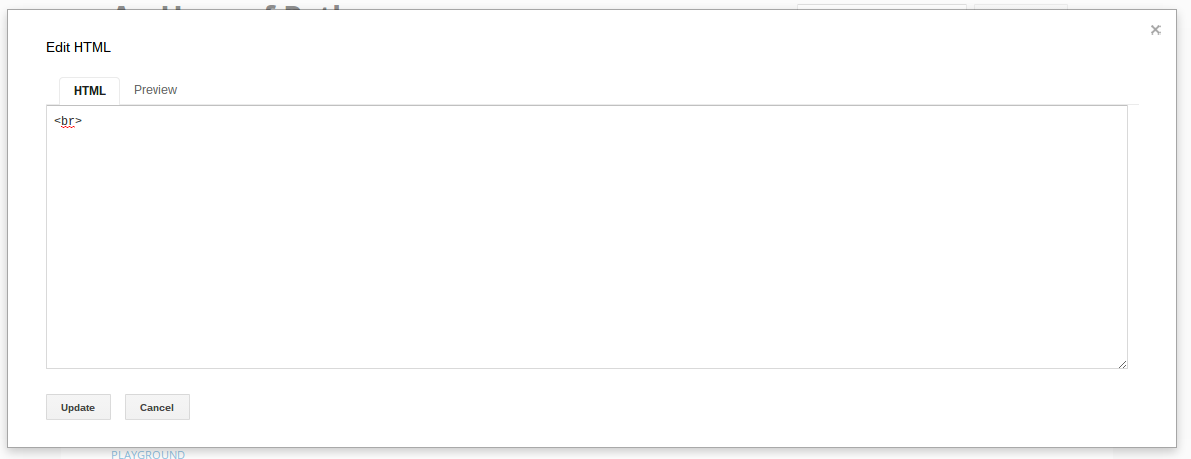Click the Update button
This screenshot has height=459, width=1191.
tap(78, 407)
